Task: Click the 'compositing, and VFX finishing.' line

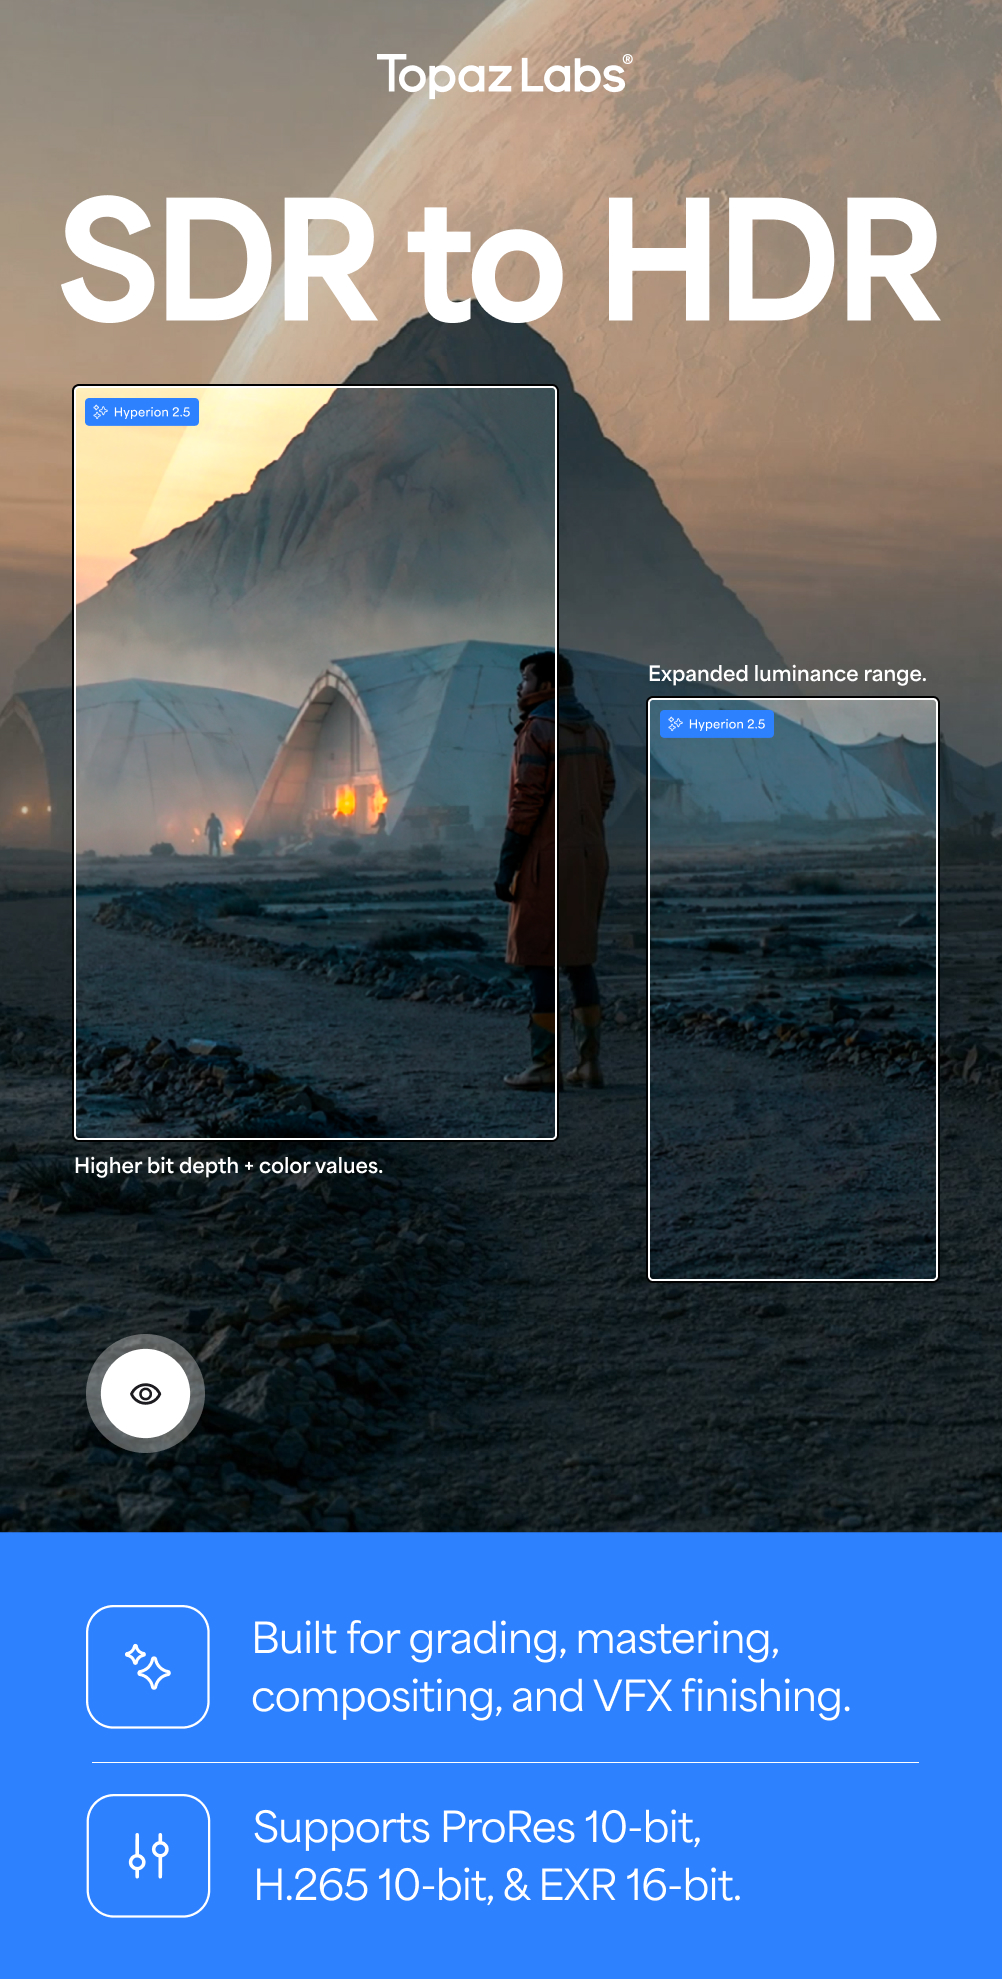Action: pos(551,1697)
